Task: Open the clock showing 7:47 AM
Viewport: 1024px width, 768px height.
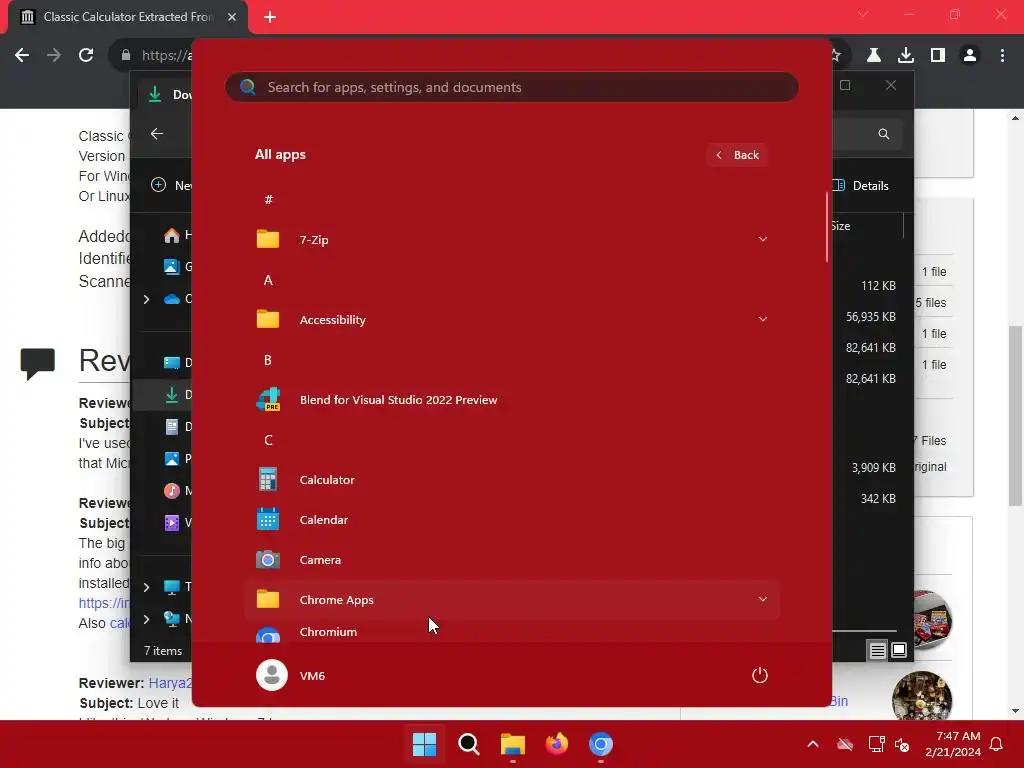Action: pos(953,744)
